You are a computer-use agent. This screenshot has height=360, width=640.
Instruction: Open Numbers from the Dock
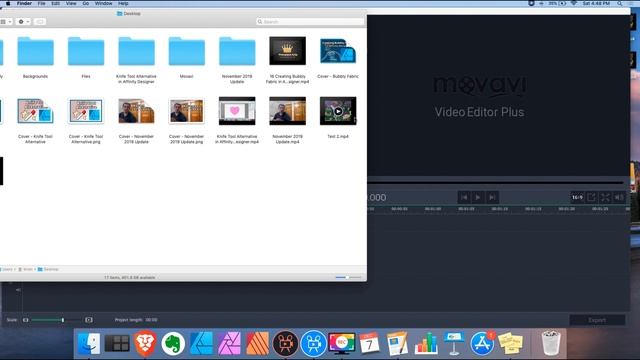tap(426, 343)
